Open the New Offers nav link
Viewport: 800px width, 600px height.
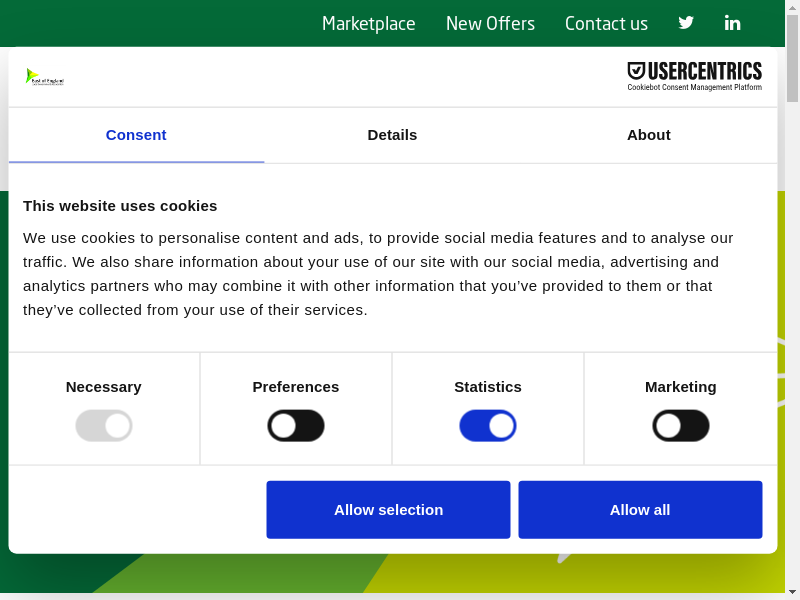point(490,23)
